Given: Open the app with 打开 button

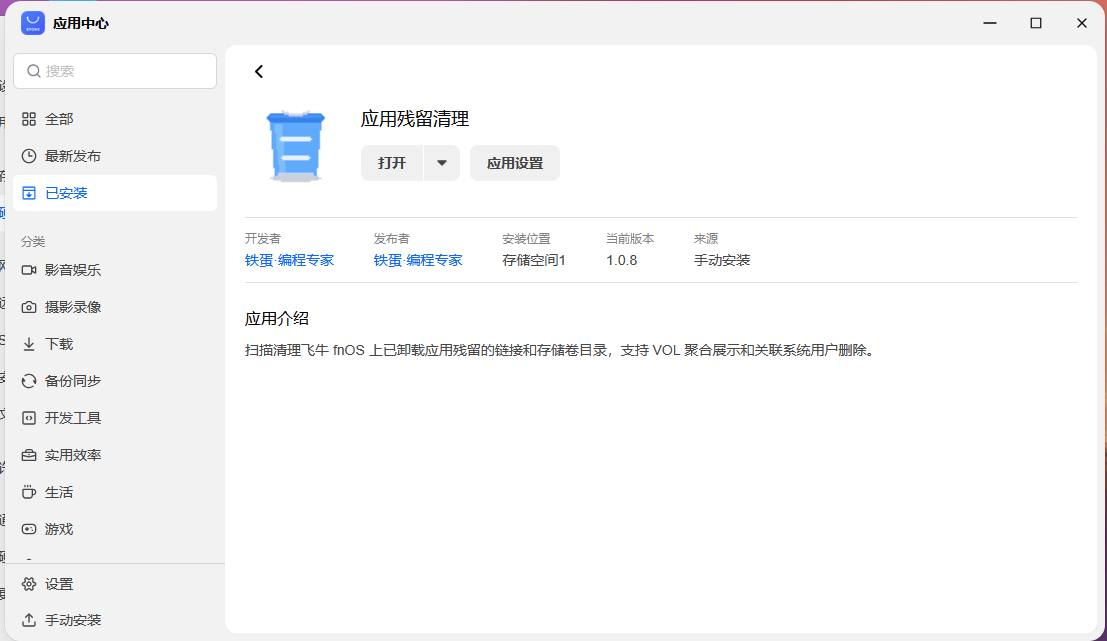Looking at the screenshot, I should point(392,163).
